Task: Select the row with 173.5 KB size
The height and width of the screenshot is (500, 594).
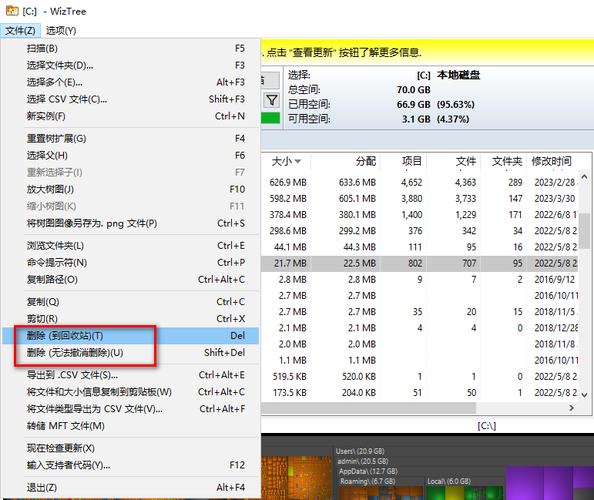Action: pos(420,393)
